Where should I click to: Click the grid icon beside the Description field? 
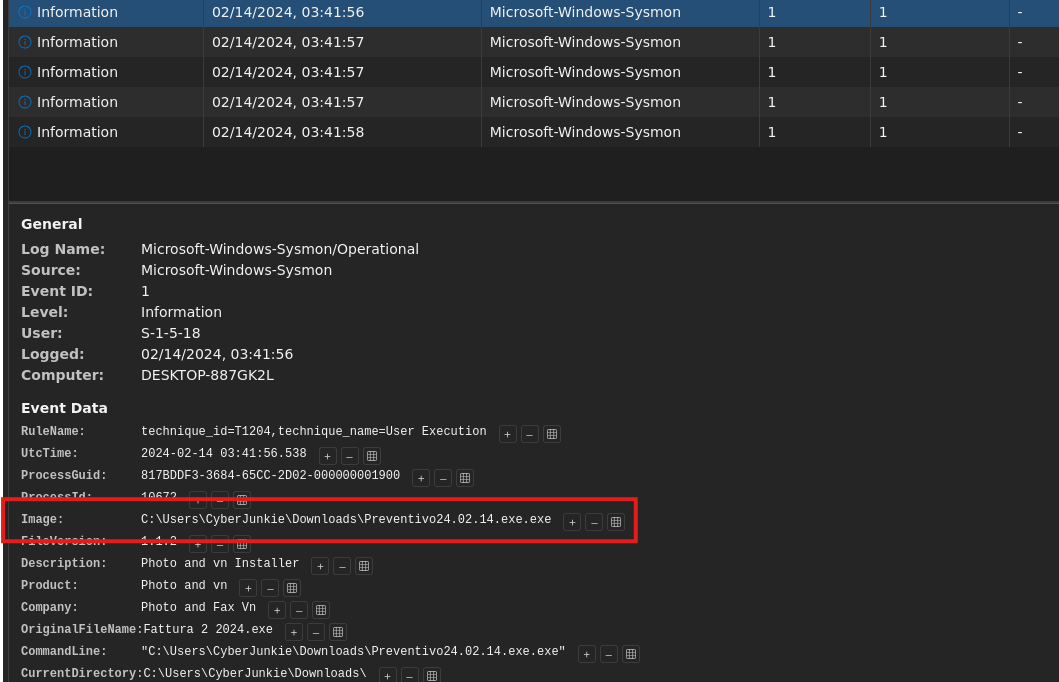(364, 566)
